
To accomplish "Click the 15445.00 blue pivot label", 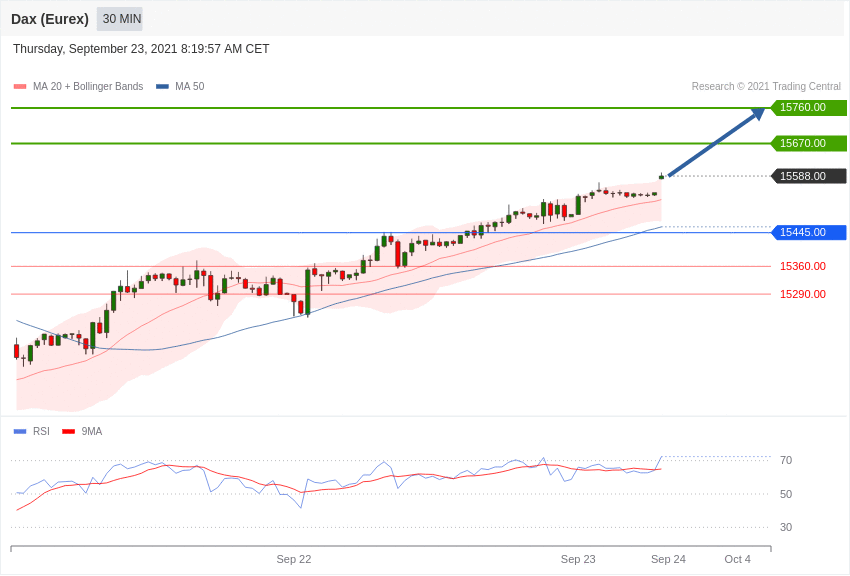I will coord(808,232).
